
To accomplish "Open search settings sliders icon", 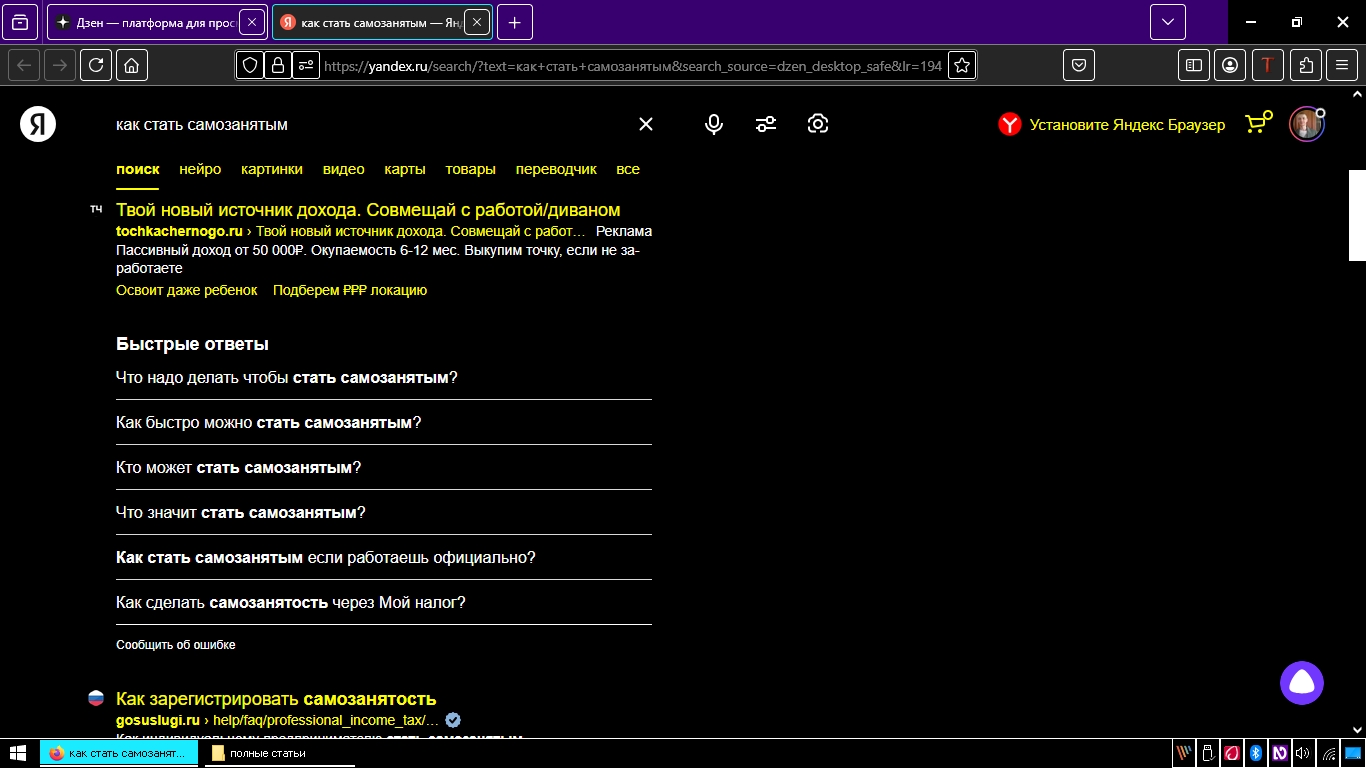I will click(766, 124).
